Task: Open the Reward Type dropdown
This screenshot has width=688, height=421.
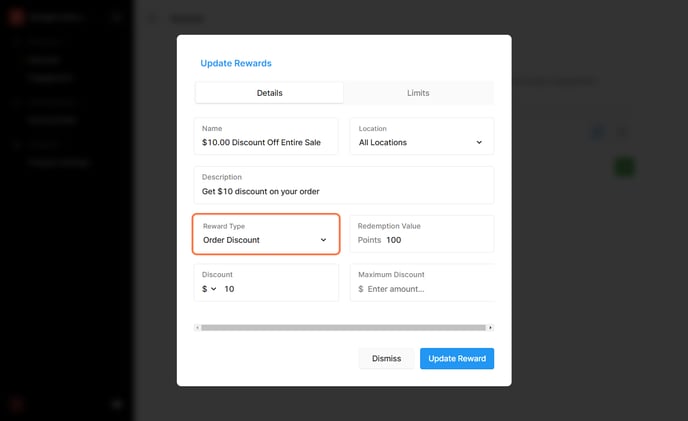Action: click(x=266, y=234)
